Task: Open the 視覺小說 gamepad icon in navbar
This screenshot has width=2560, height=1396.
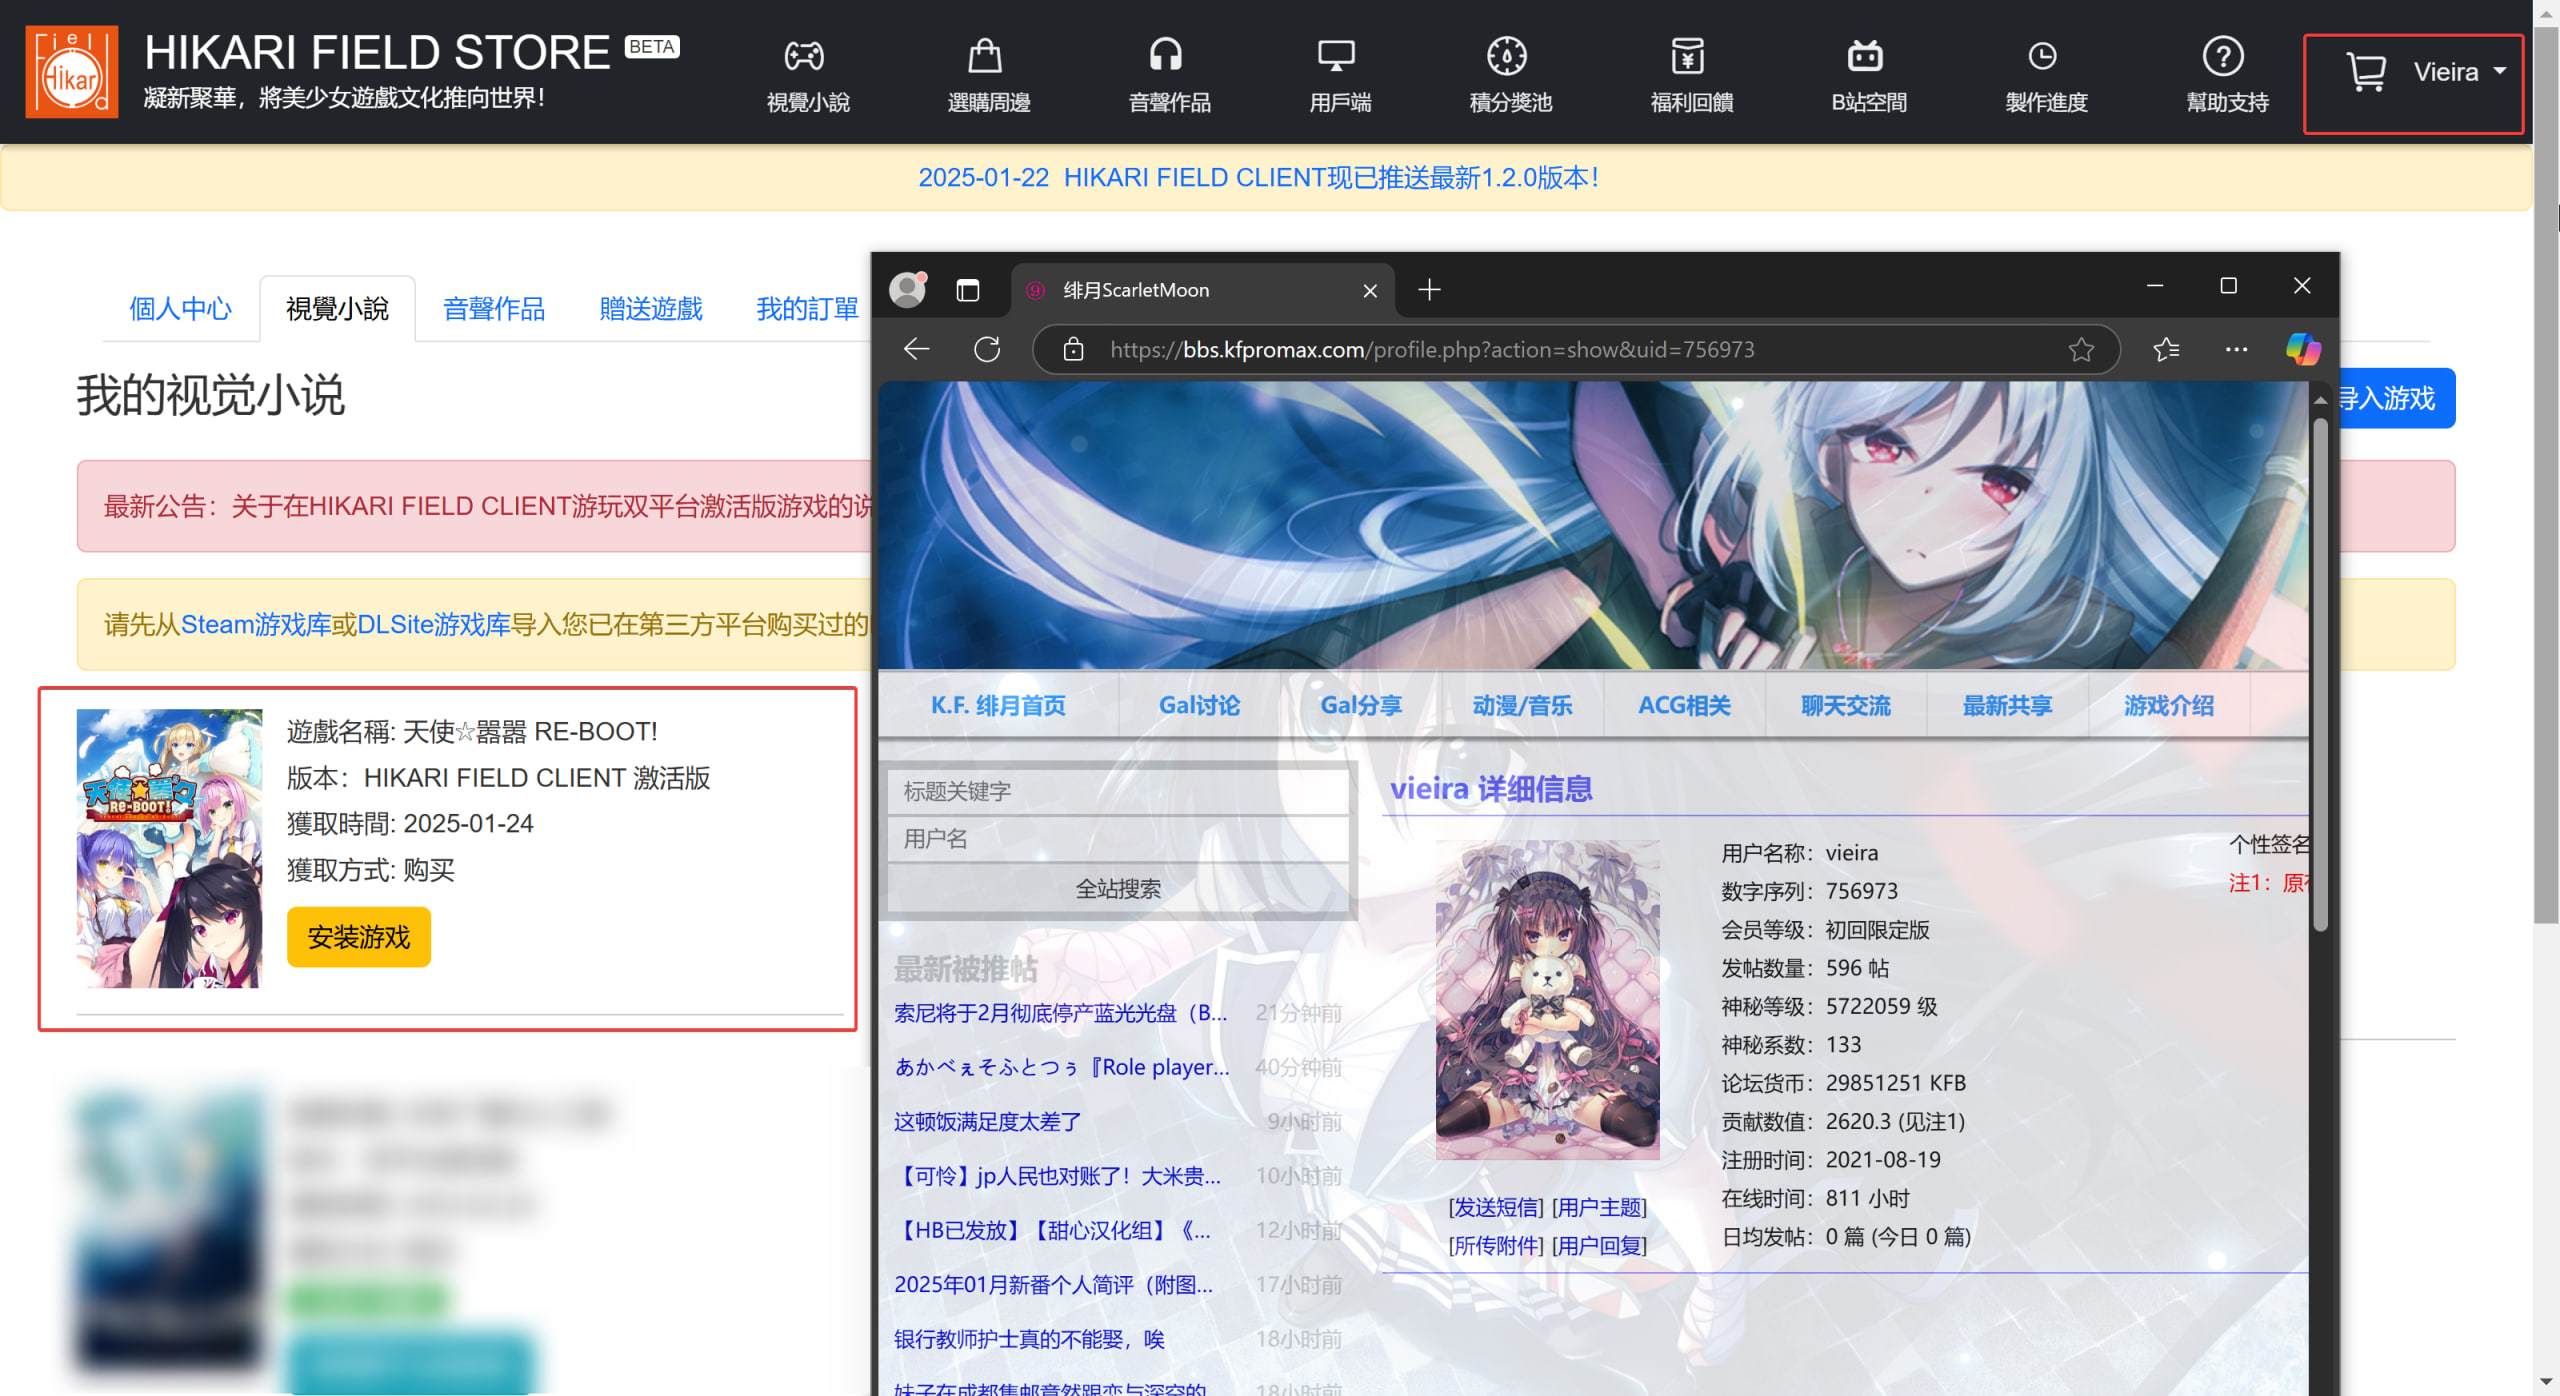Action: tap(805, 56)
